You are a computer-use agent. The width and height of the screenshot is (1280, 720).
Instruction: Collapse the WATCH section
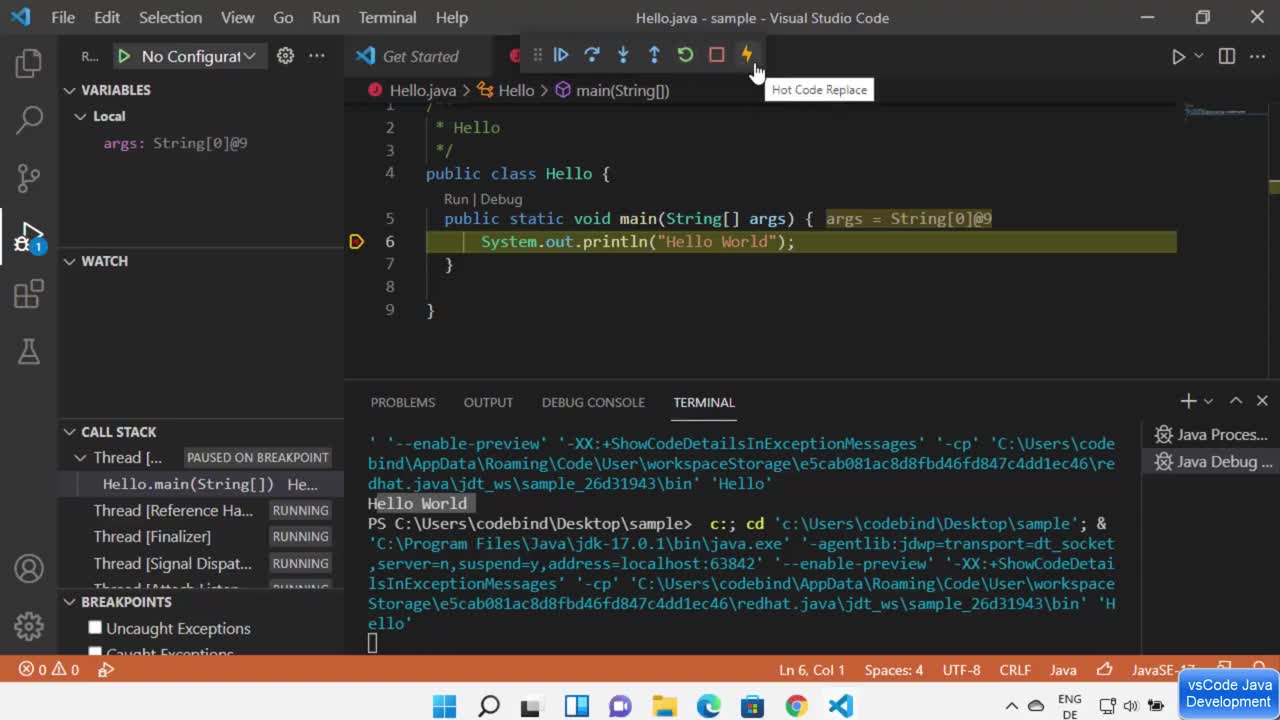click(71, 261)
